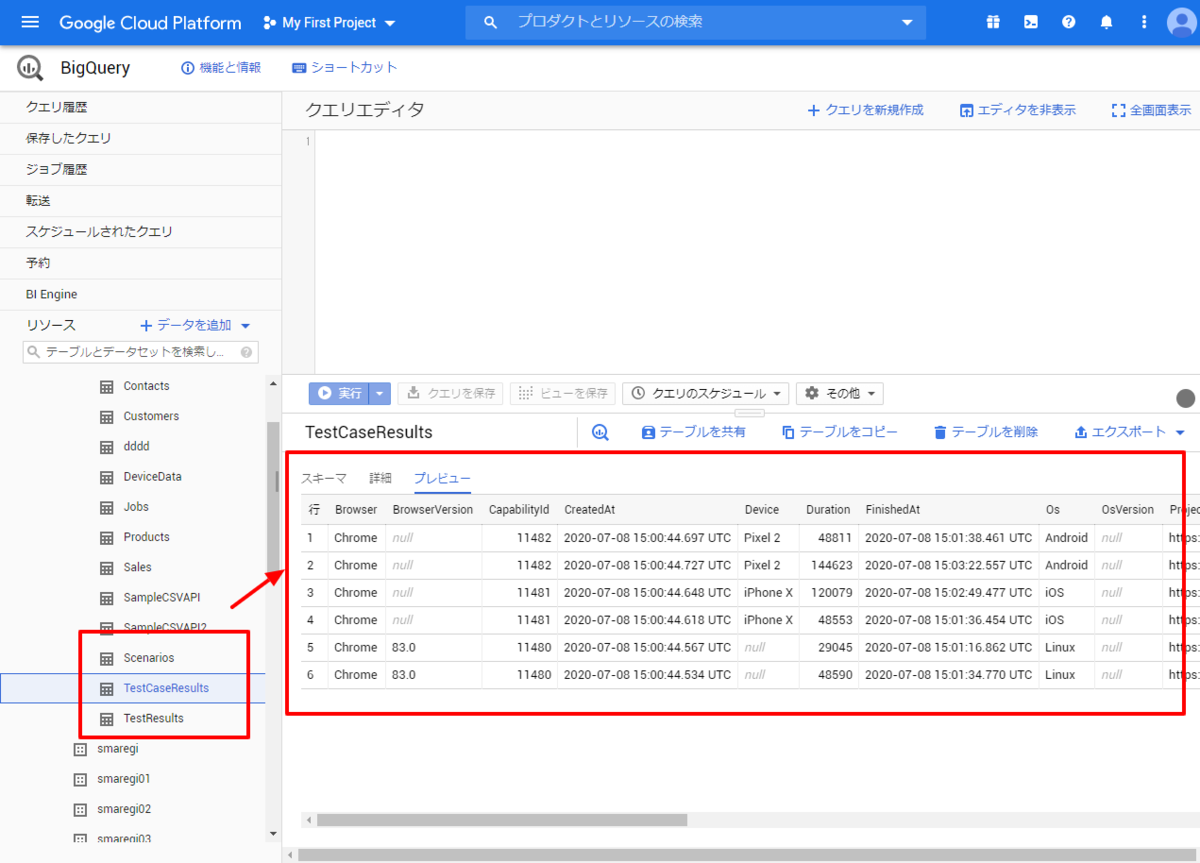Select the Customers table
Image resolution: width=1200 pixels, height=863 pixels.
(151, 416)
